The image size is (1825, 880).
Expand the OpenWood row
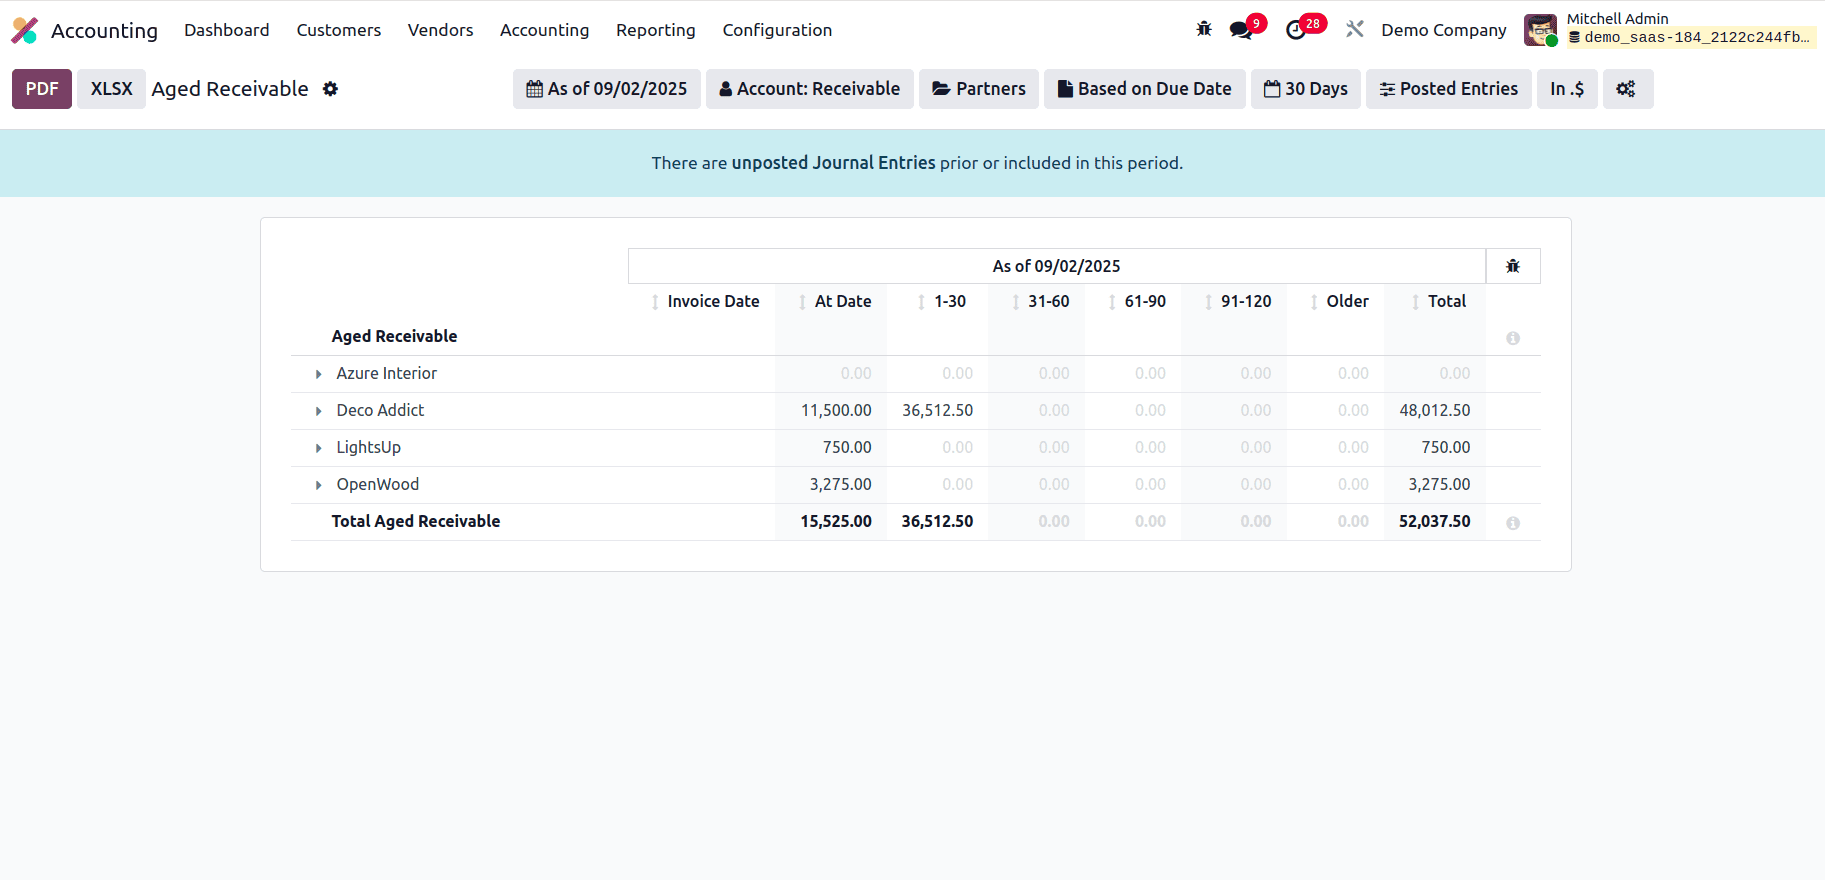click(319, 485)
